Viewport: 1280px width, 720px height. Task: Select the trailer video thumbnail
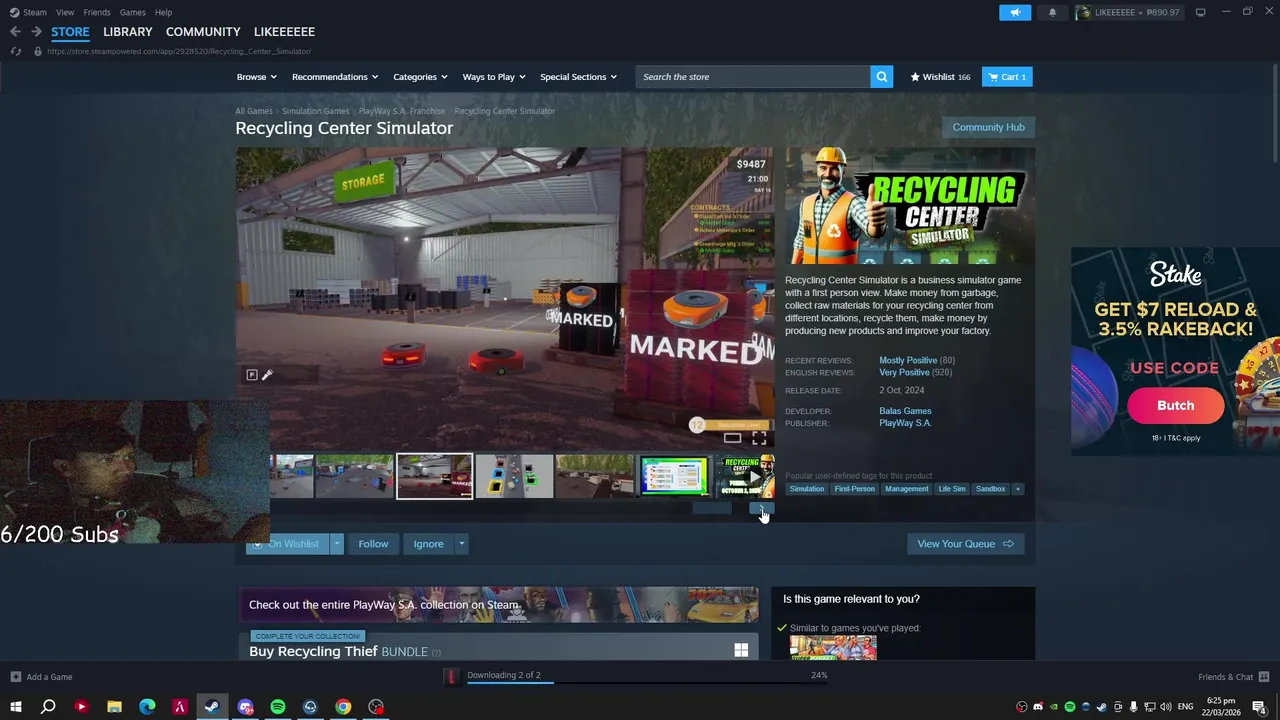(746, 476)
